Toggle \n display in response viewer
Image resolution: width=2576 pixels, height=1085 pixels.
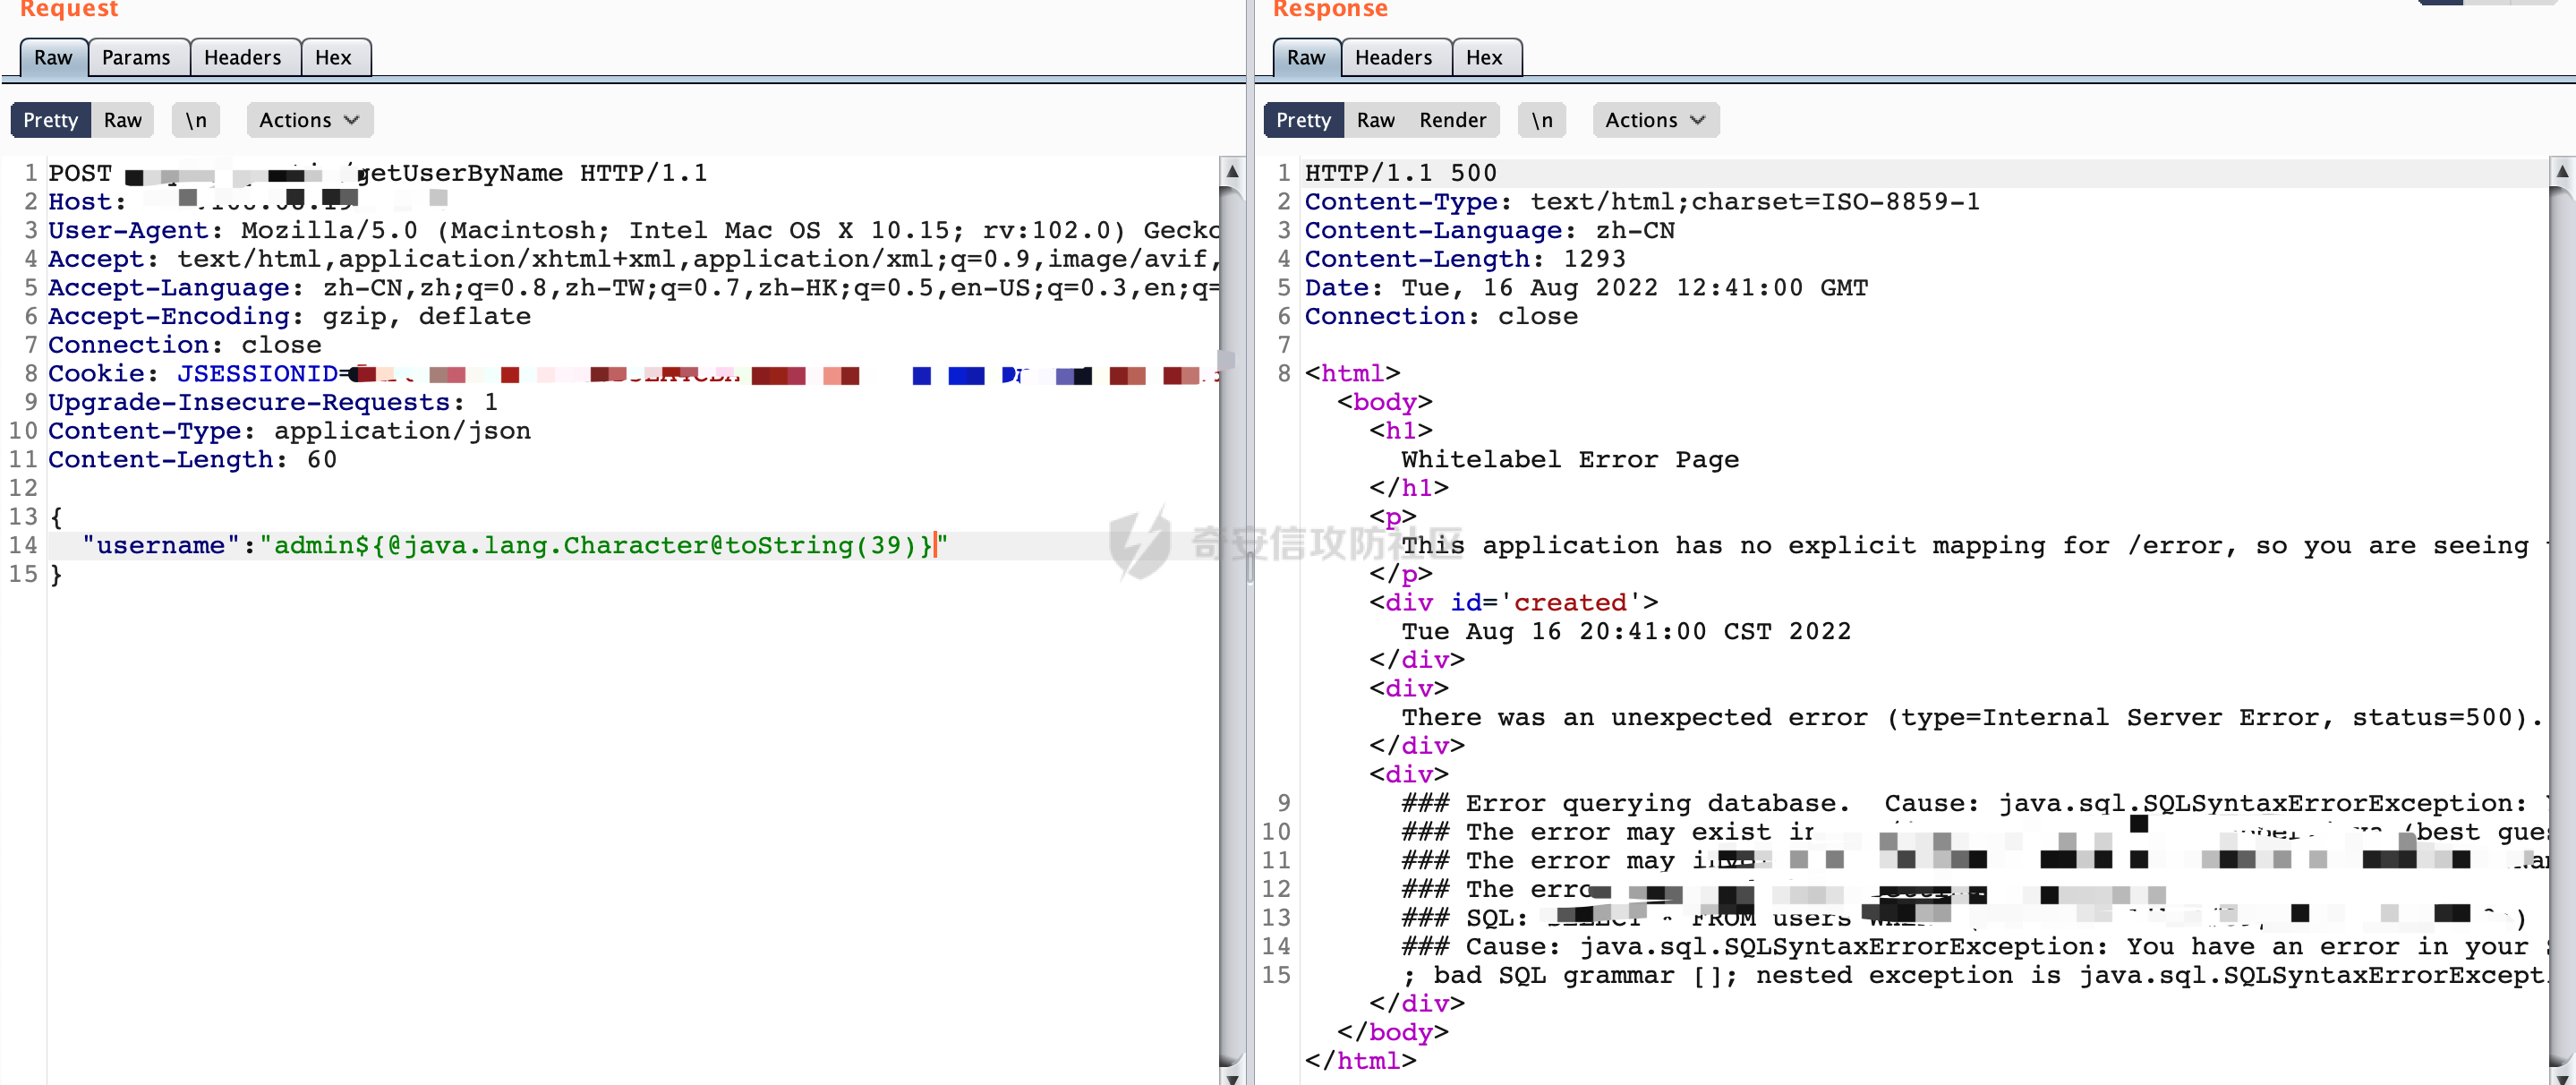[1542, 120]
